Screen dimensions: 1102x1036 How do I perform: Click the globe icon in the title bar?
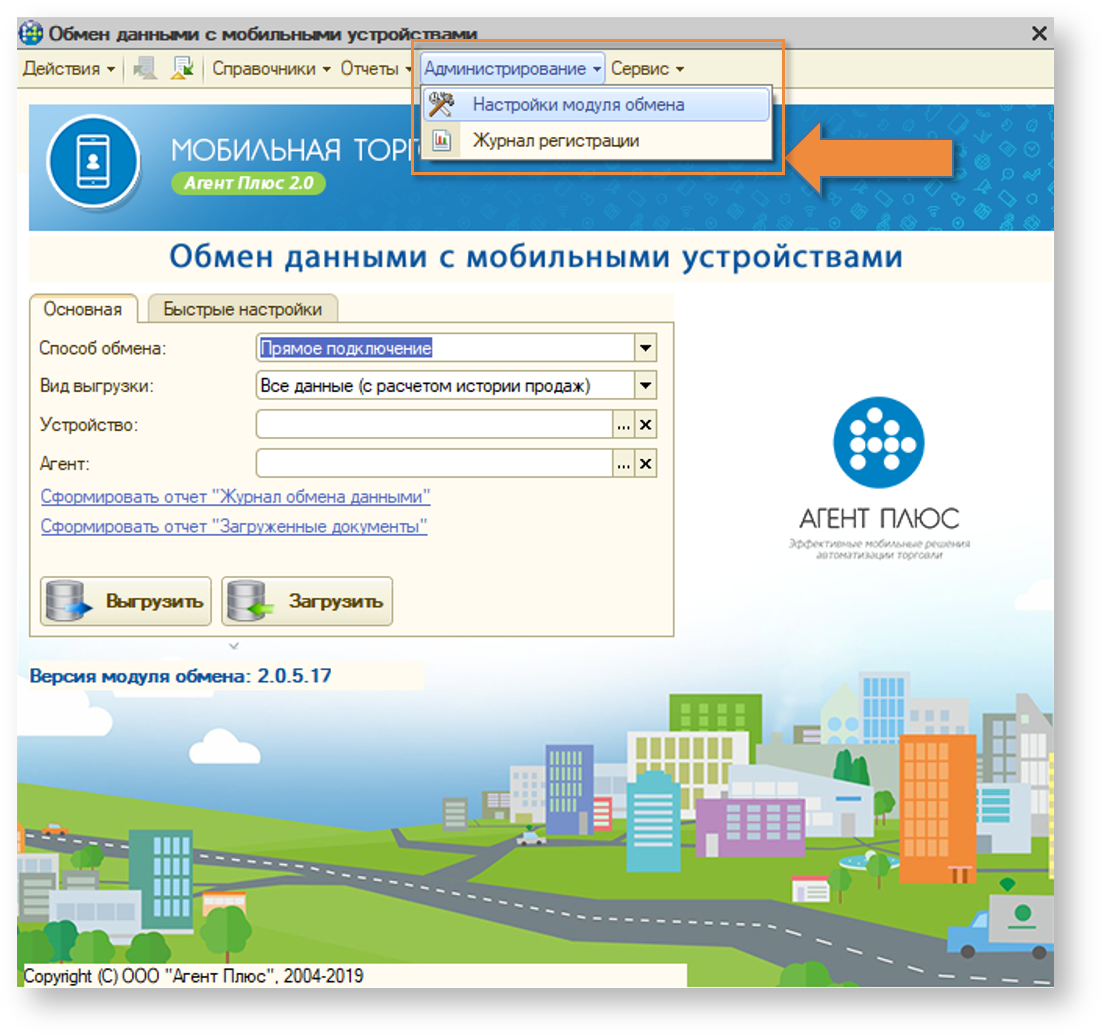tap(32, 33)
